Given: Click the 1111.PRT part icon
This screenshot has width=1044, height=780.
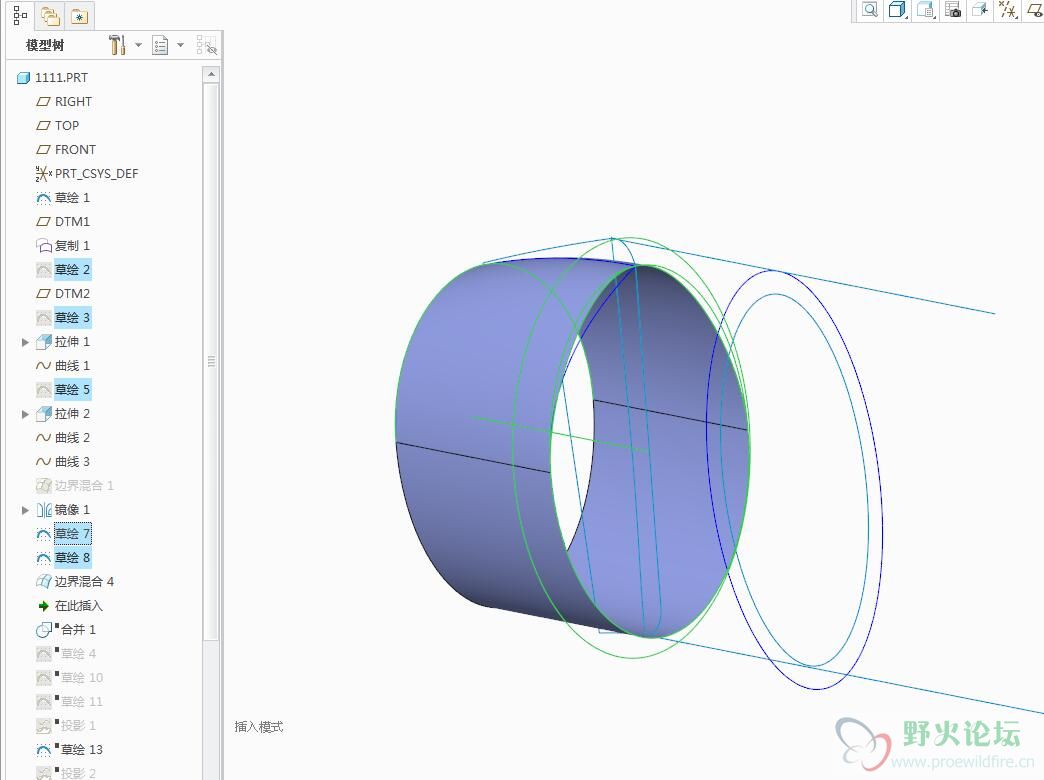Looking at the screenshot, I should click(23, 78).
